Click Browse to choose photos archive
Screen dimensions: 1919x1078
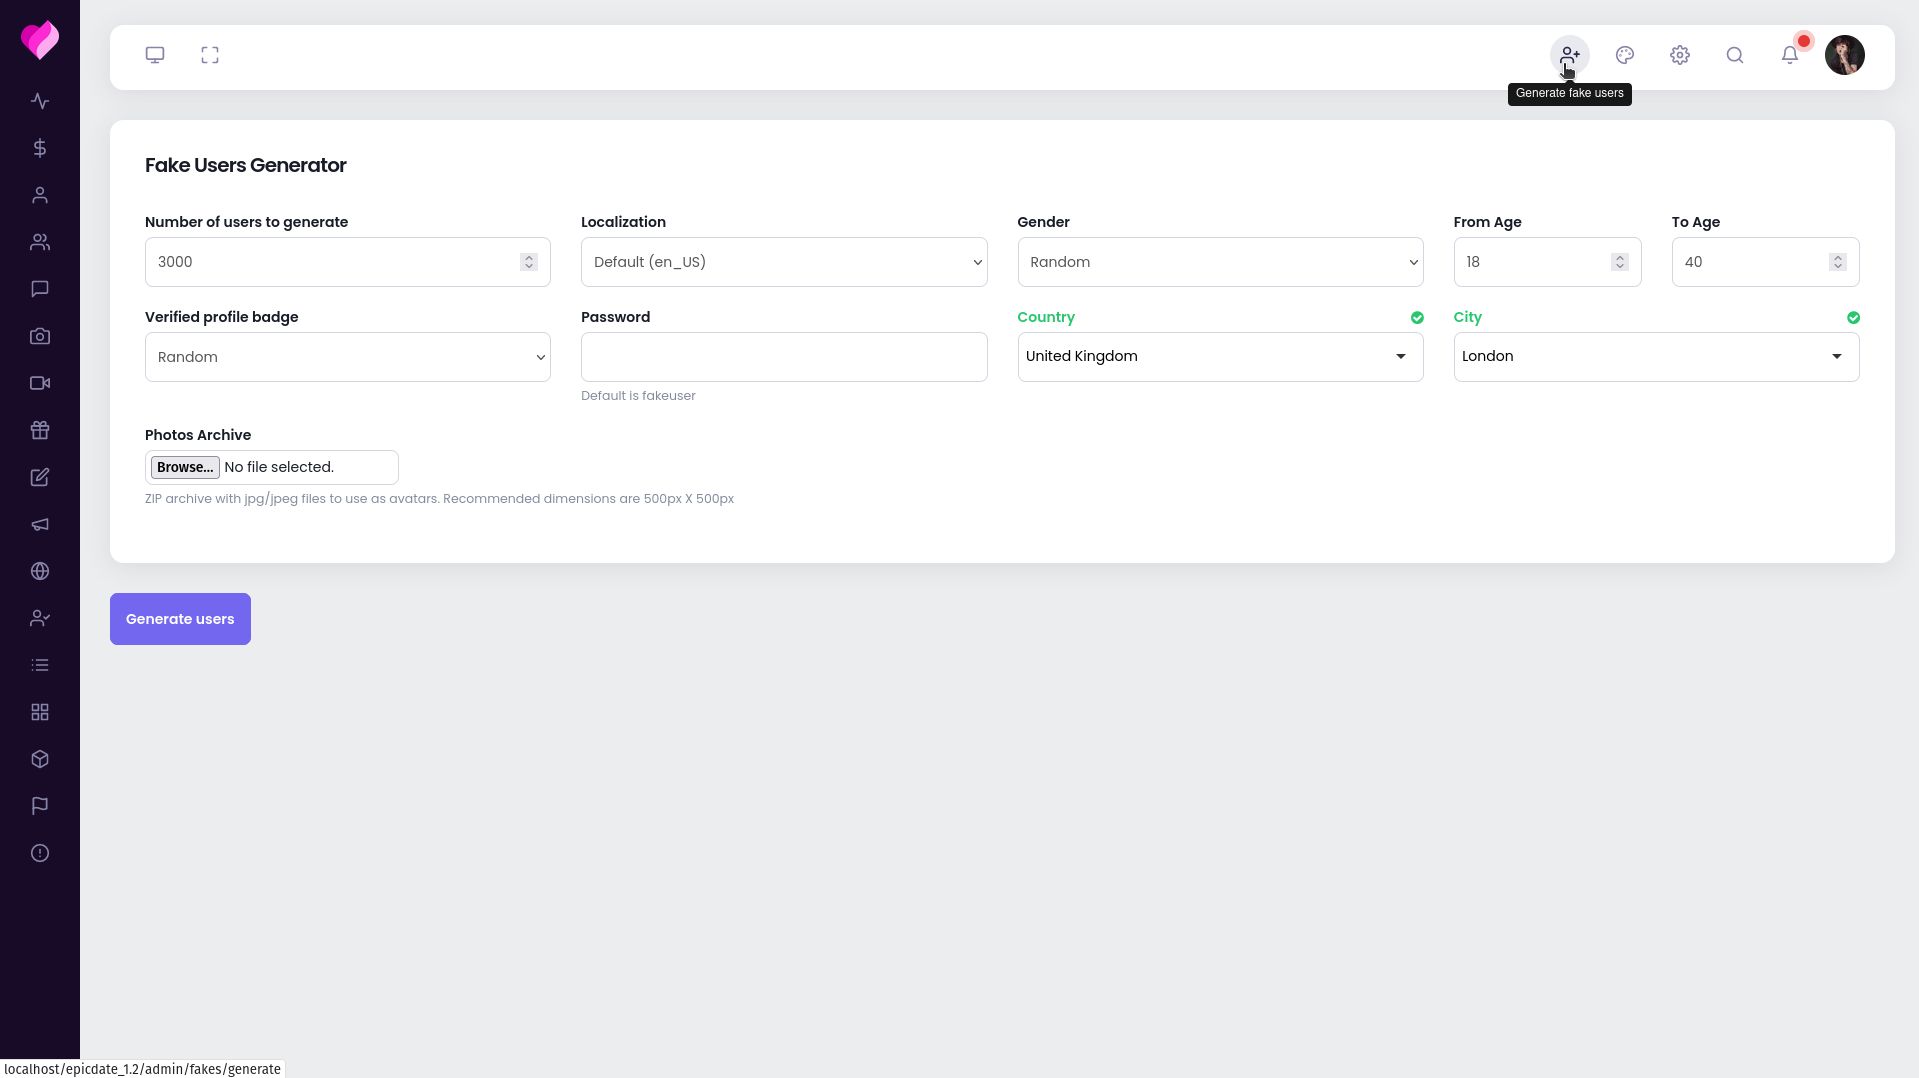tap(185, 467)
